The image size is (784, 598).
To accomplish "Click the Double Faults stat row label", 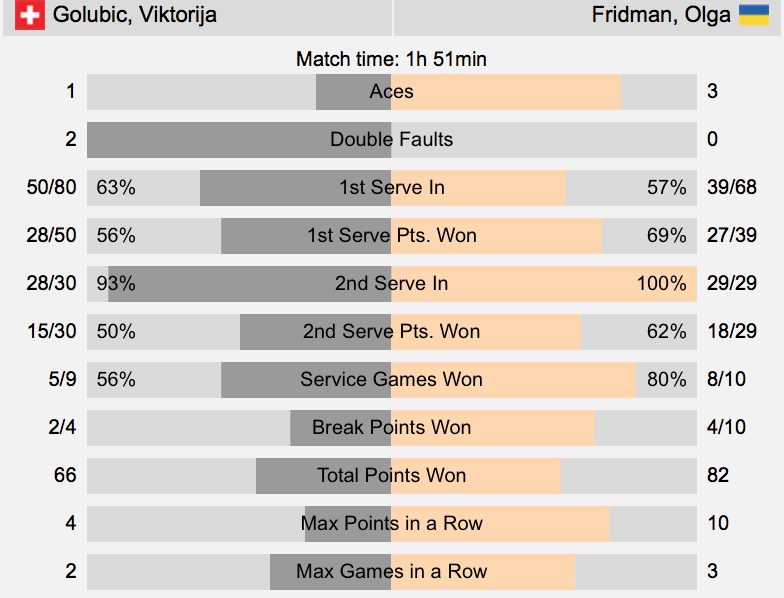I will (x=391, y=140).
